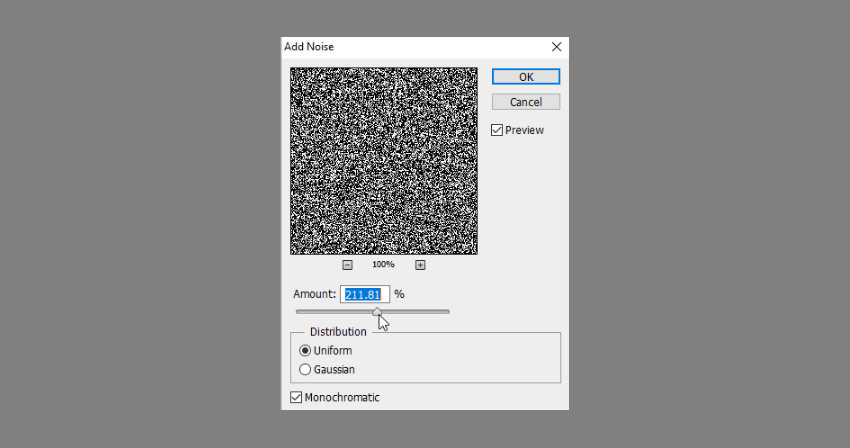The image size is (850, 448).
Task: Click OK to apply the noise
Action: coord(525,76)
